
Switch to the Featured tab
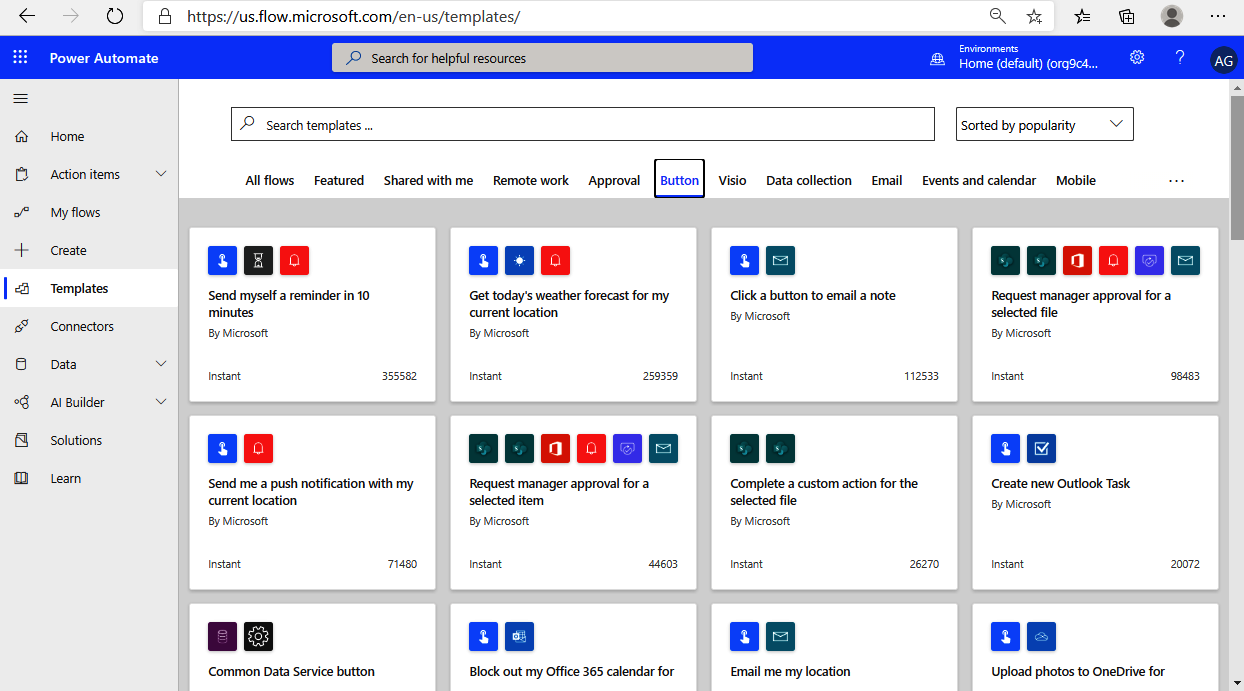click(339, 181)
